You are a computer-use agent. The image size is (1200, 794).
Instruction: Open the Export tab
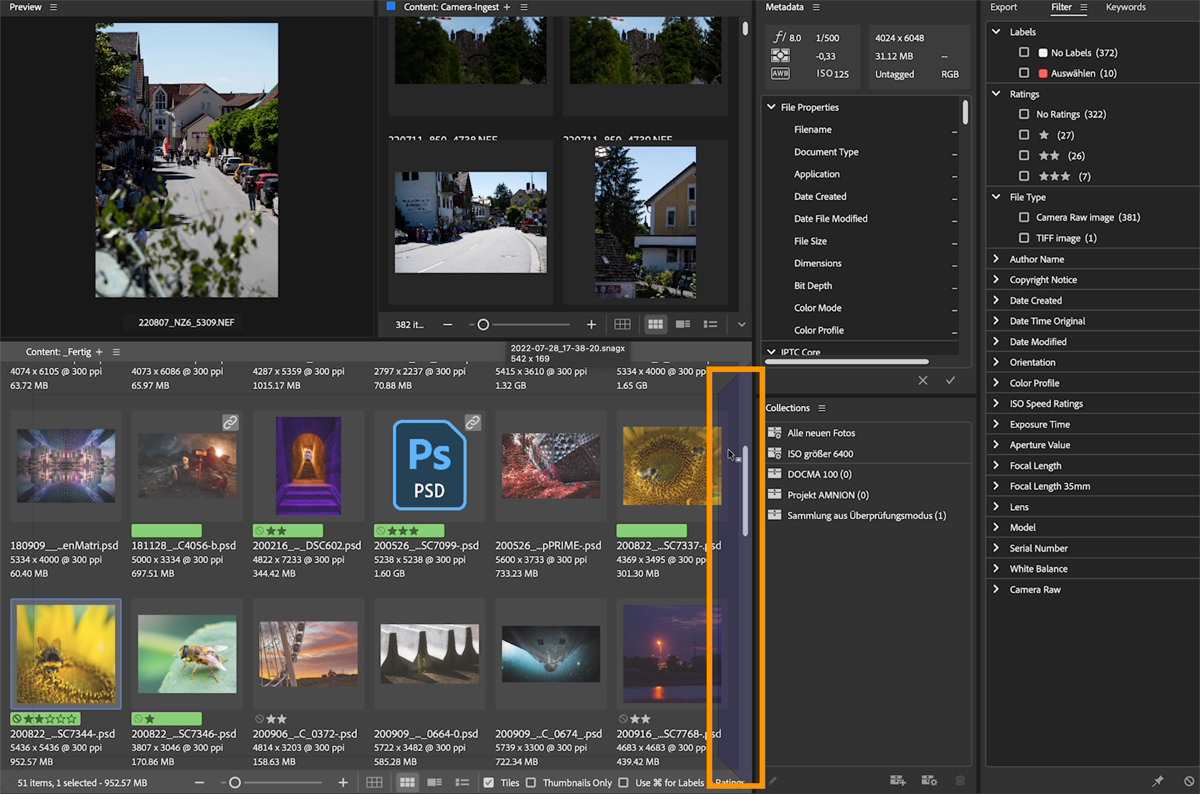point(1003,7)
